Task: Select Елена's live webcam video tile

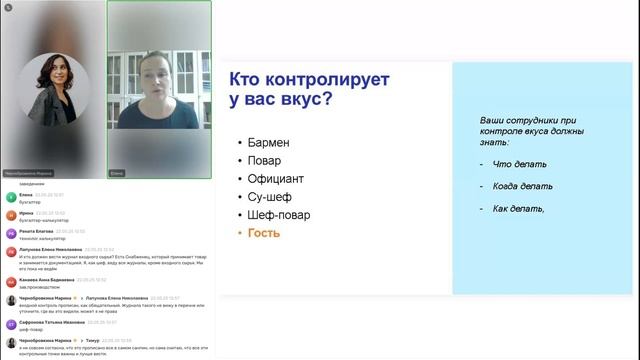Action: (159, 89)
